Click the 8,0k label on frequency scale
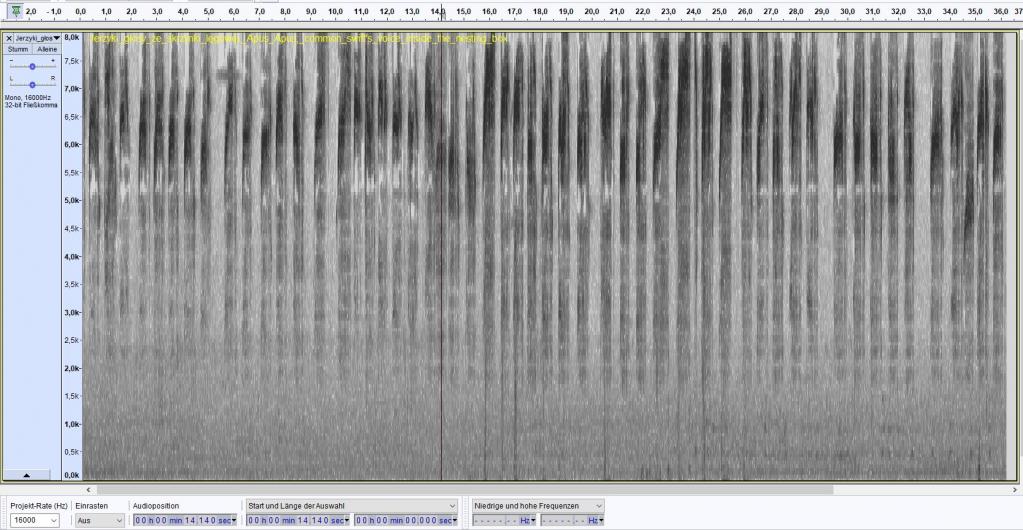 (72, 37)
